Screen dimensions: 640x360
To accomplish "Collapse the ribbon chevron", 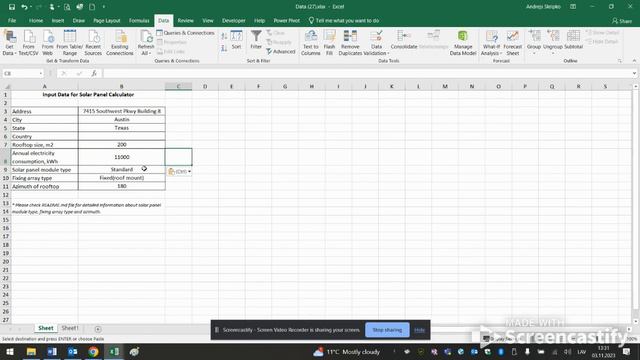I will [x=634, y=61].
